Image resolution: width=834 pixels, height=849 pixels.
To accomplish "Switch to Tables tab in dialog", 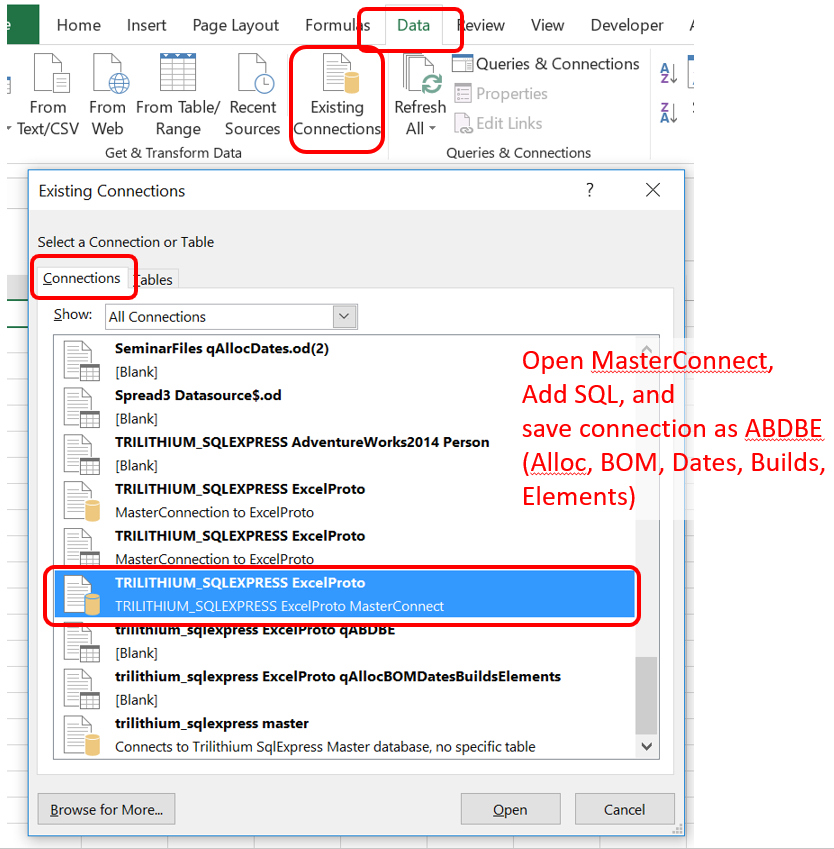I will pos(154,280).
